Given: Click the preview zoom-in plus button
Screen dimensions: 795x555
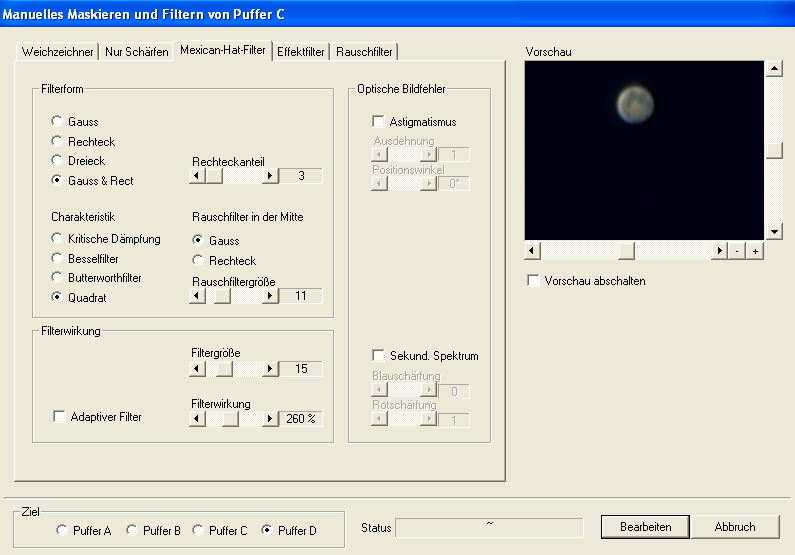Looking at the screenshot, I should point(754,251).
